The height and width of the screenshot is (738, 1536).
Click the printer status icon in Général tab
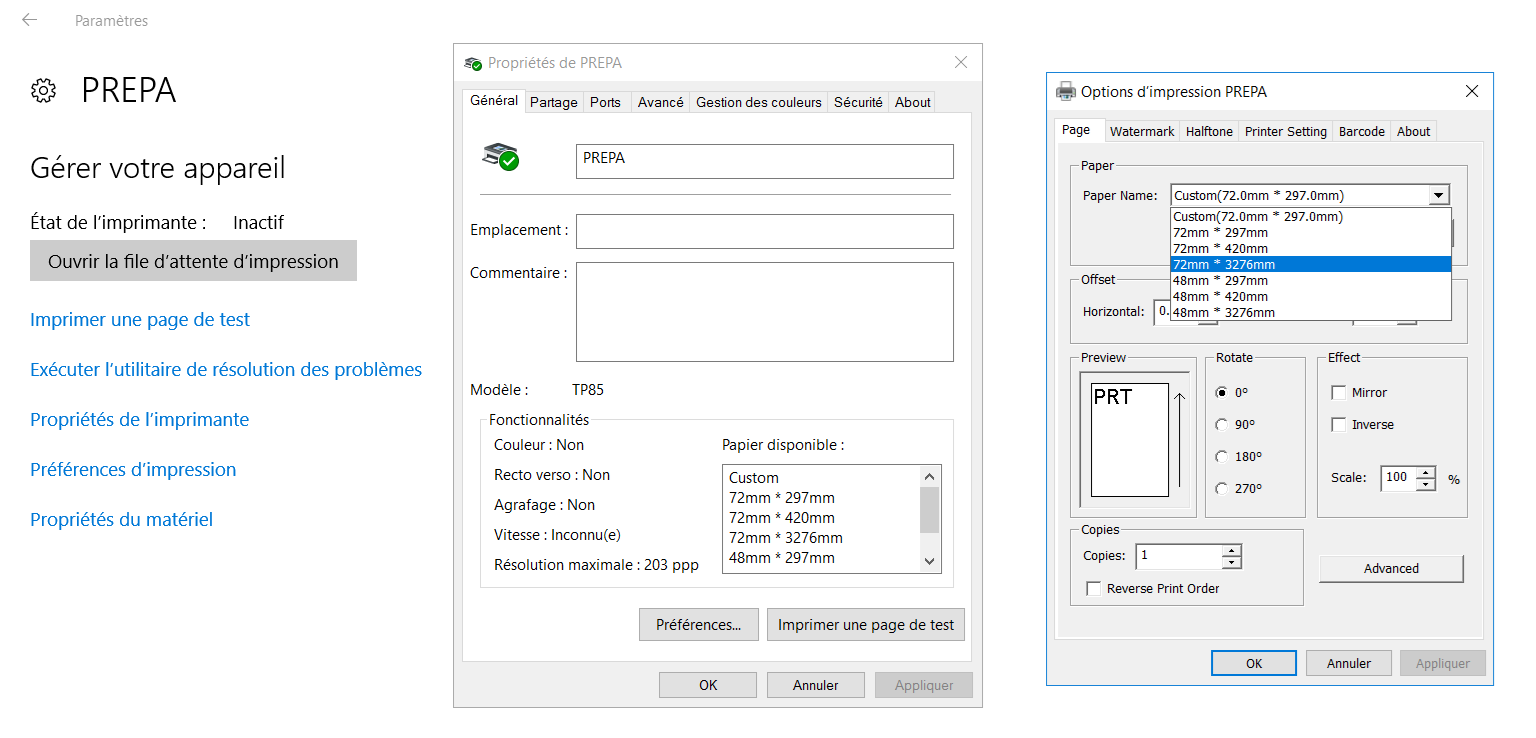(501, 157)
